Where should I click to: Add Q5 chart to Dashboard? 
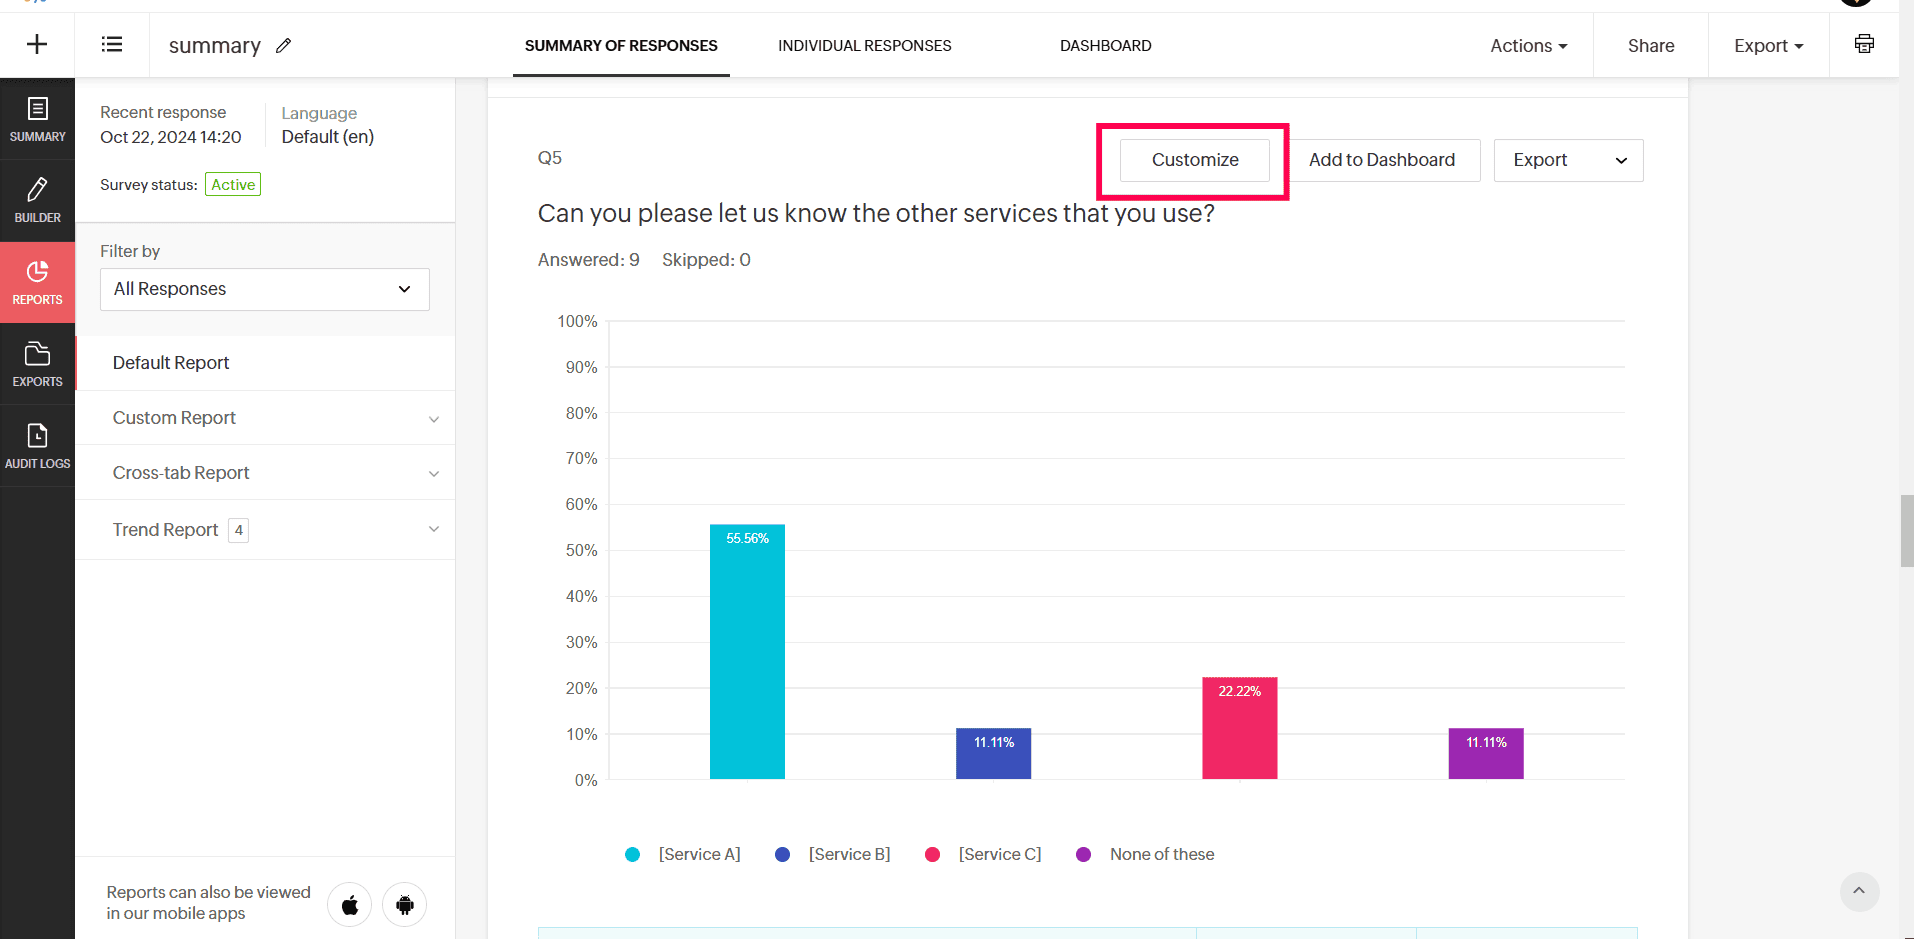click(x=1382, y=160)
